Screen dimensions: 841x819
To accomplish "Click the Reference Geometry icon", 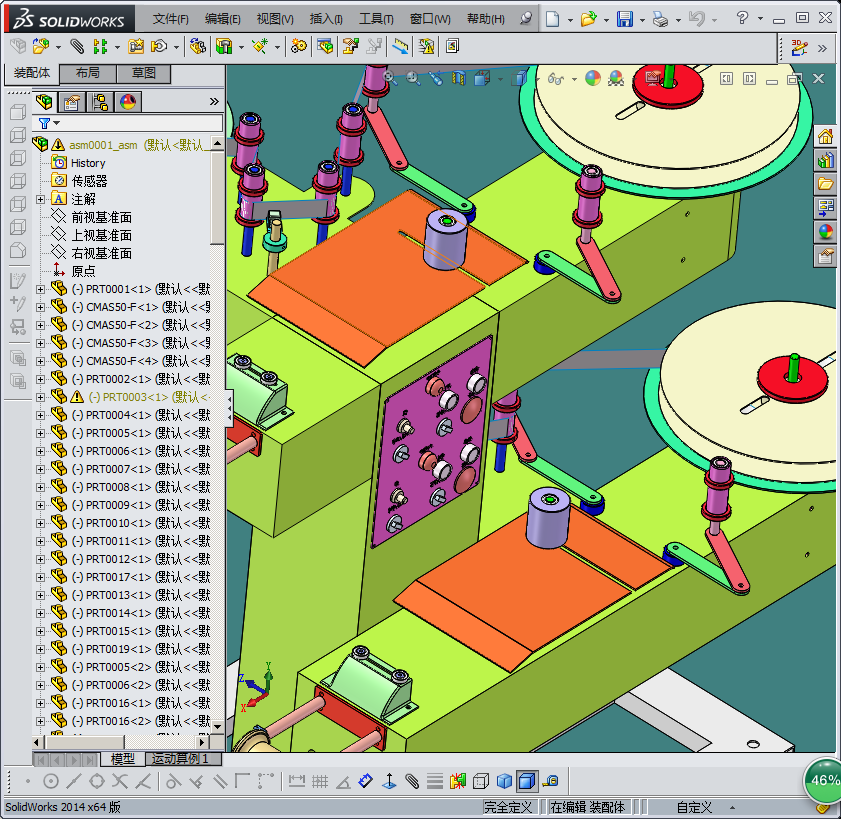I will (260, 47).
